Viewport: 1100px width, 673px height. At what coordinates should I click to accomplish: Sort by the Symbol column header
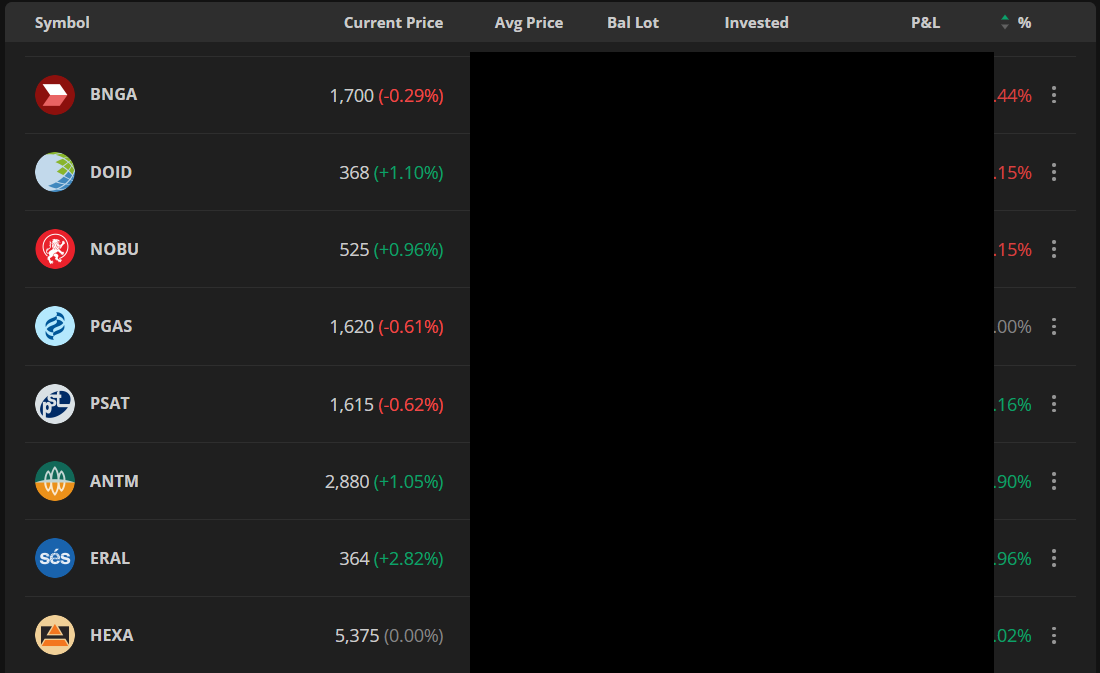[62, 22]
